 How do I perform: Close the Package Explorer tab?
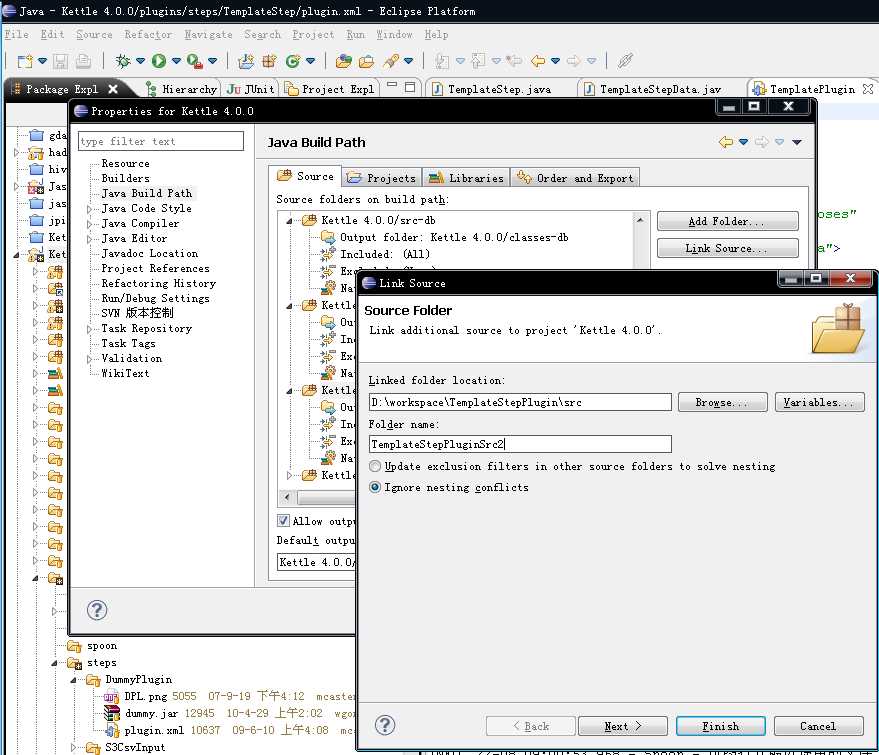point(113,89)
